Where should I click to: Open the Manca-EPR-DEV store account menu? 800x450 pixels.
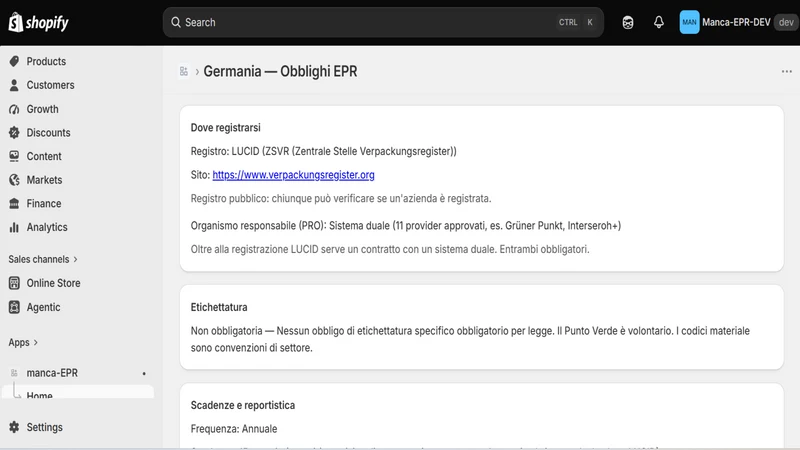[738, 22]
